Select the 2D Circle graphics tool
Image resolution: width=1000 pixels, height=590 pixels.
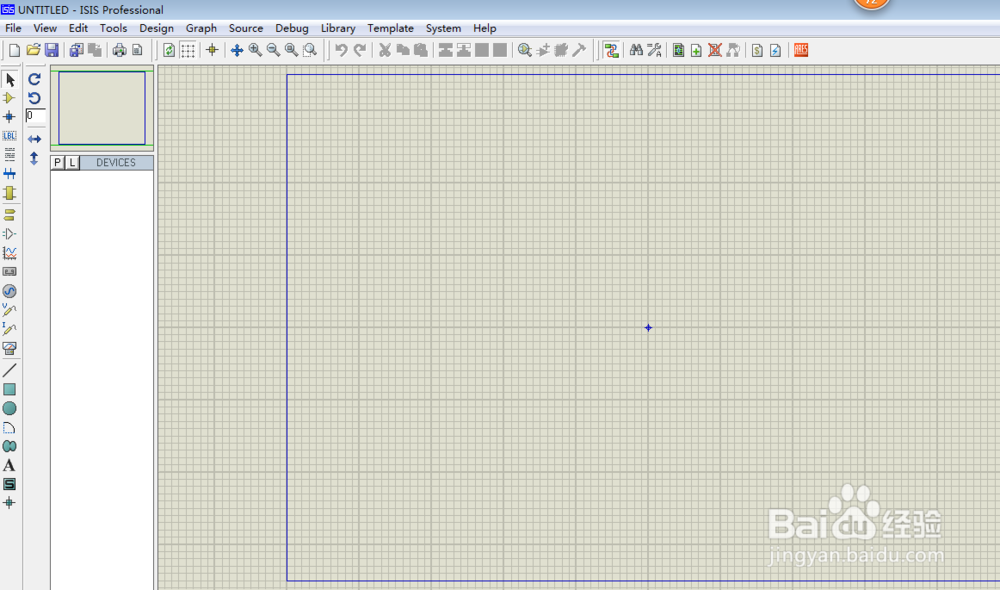click(10, 408)
